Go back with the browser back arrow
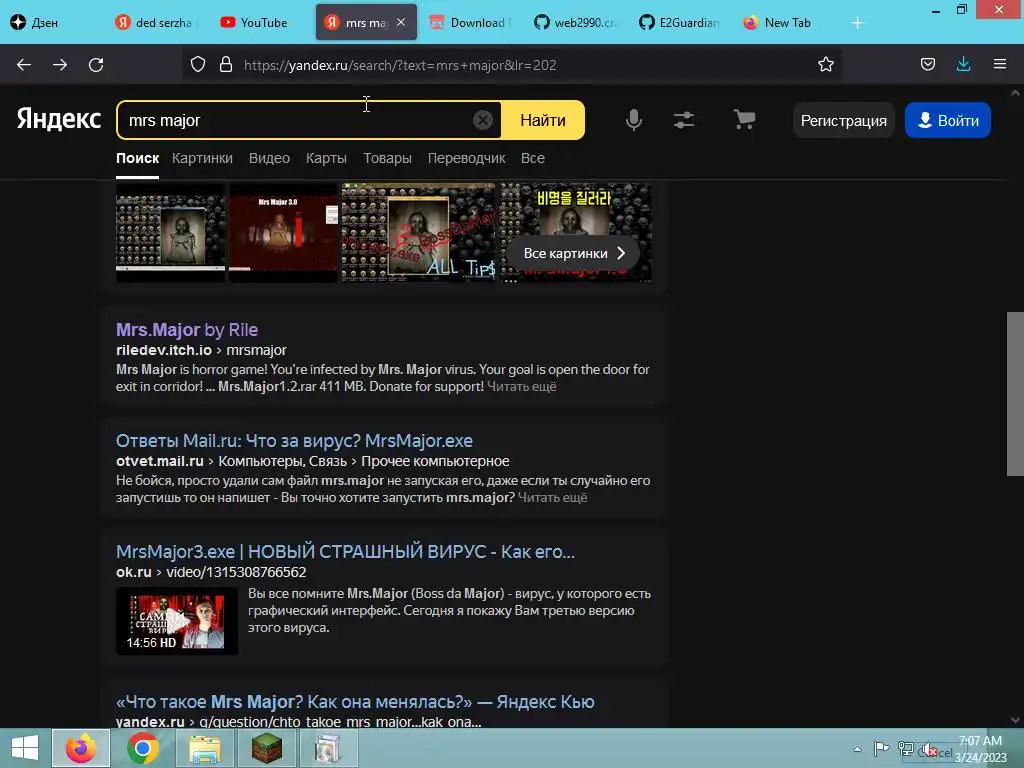 (x=24, y=65)
